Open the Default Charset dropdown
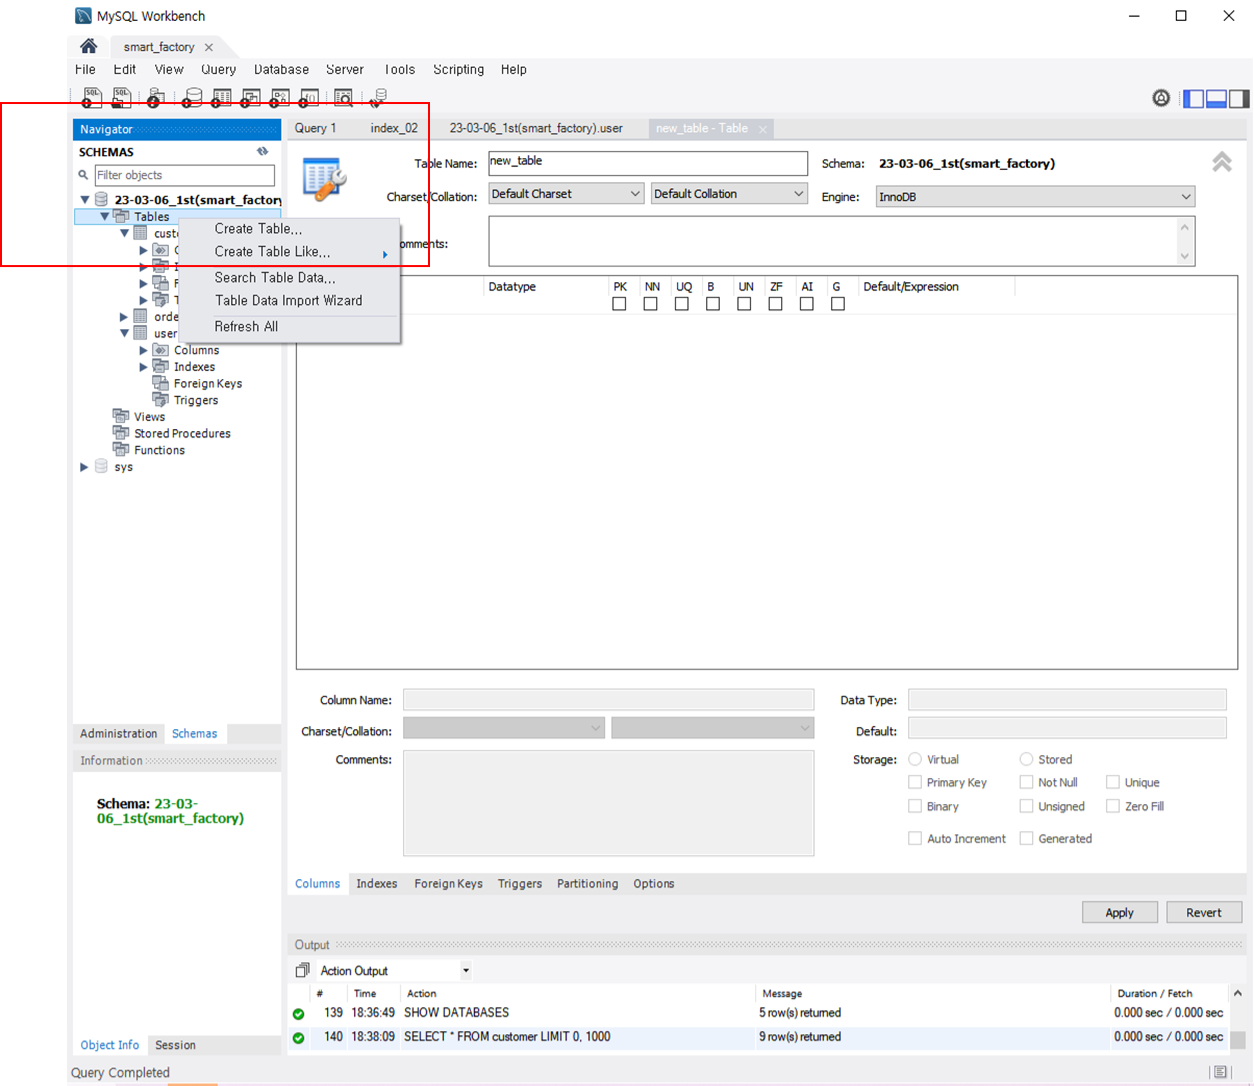This screenshot has height=1086, width=1254. 566,194
